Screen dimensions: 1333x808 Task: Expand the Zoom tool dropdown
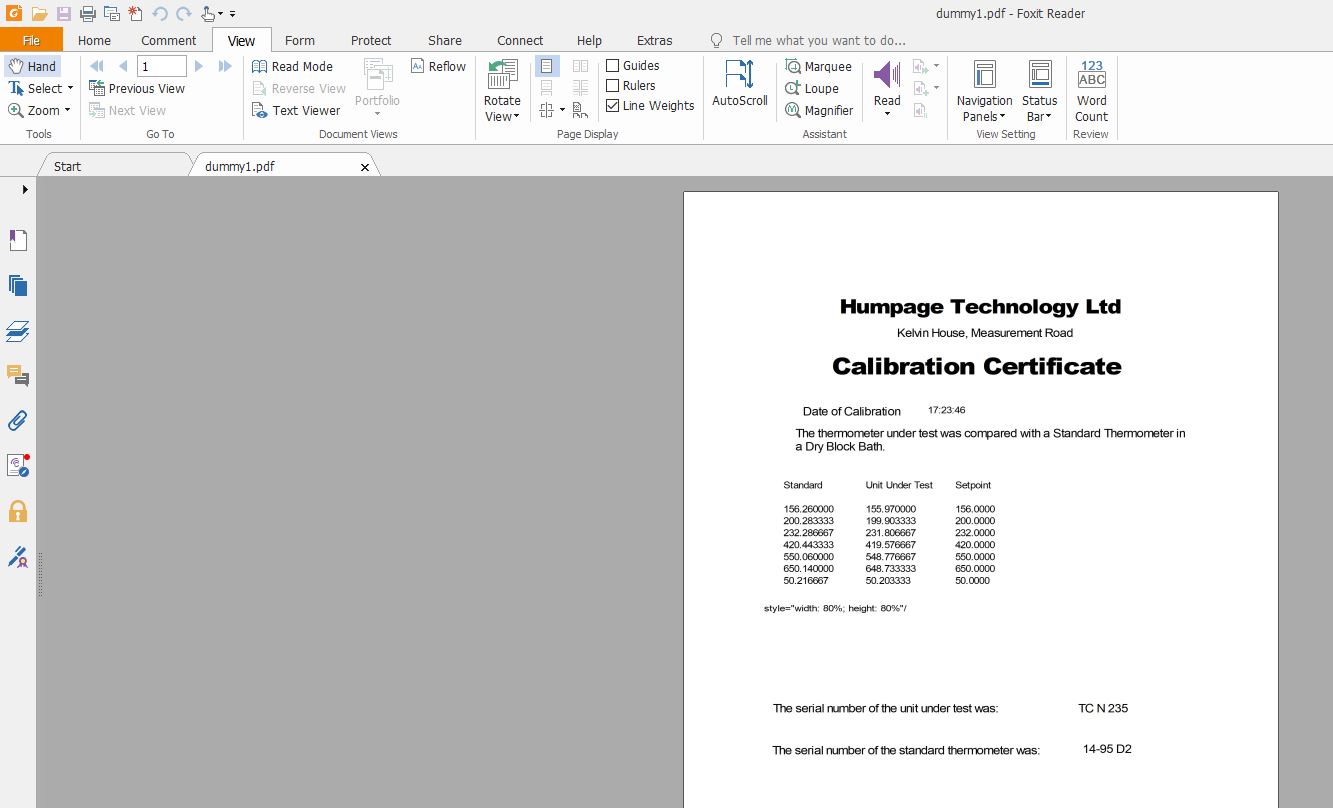(68, 110)
